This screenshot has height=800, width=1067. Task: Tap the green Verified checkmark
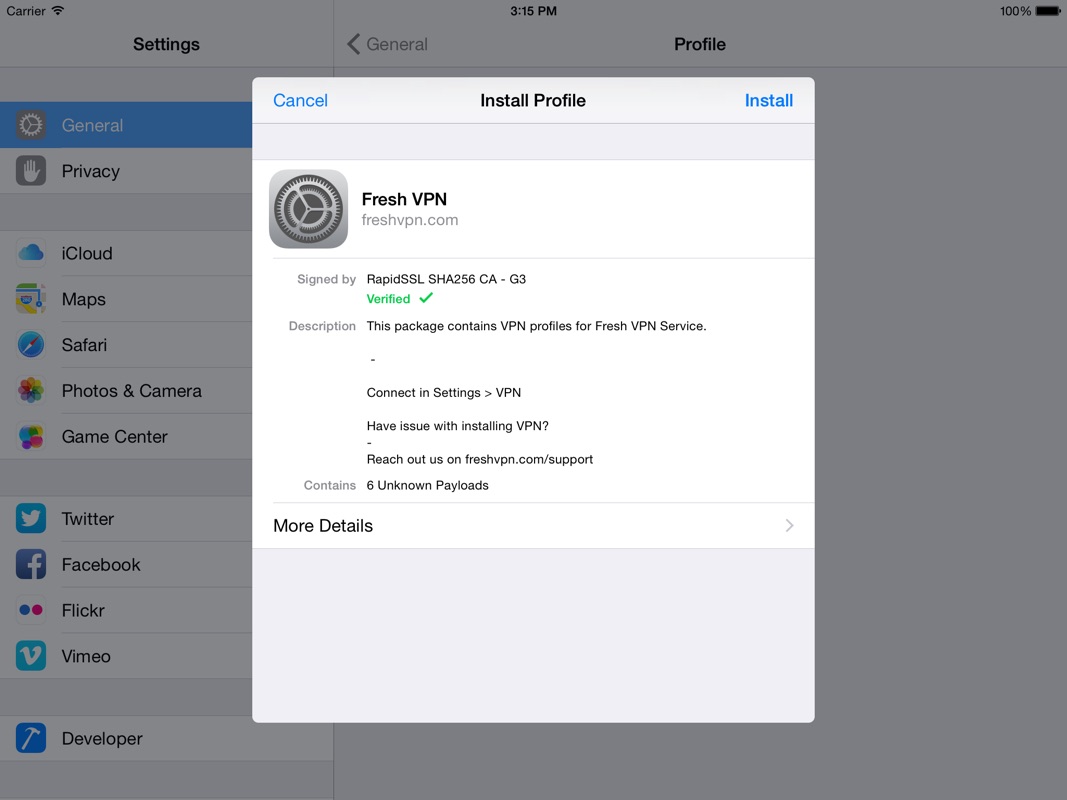point(426,298)
